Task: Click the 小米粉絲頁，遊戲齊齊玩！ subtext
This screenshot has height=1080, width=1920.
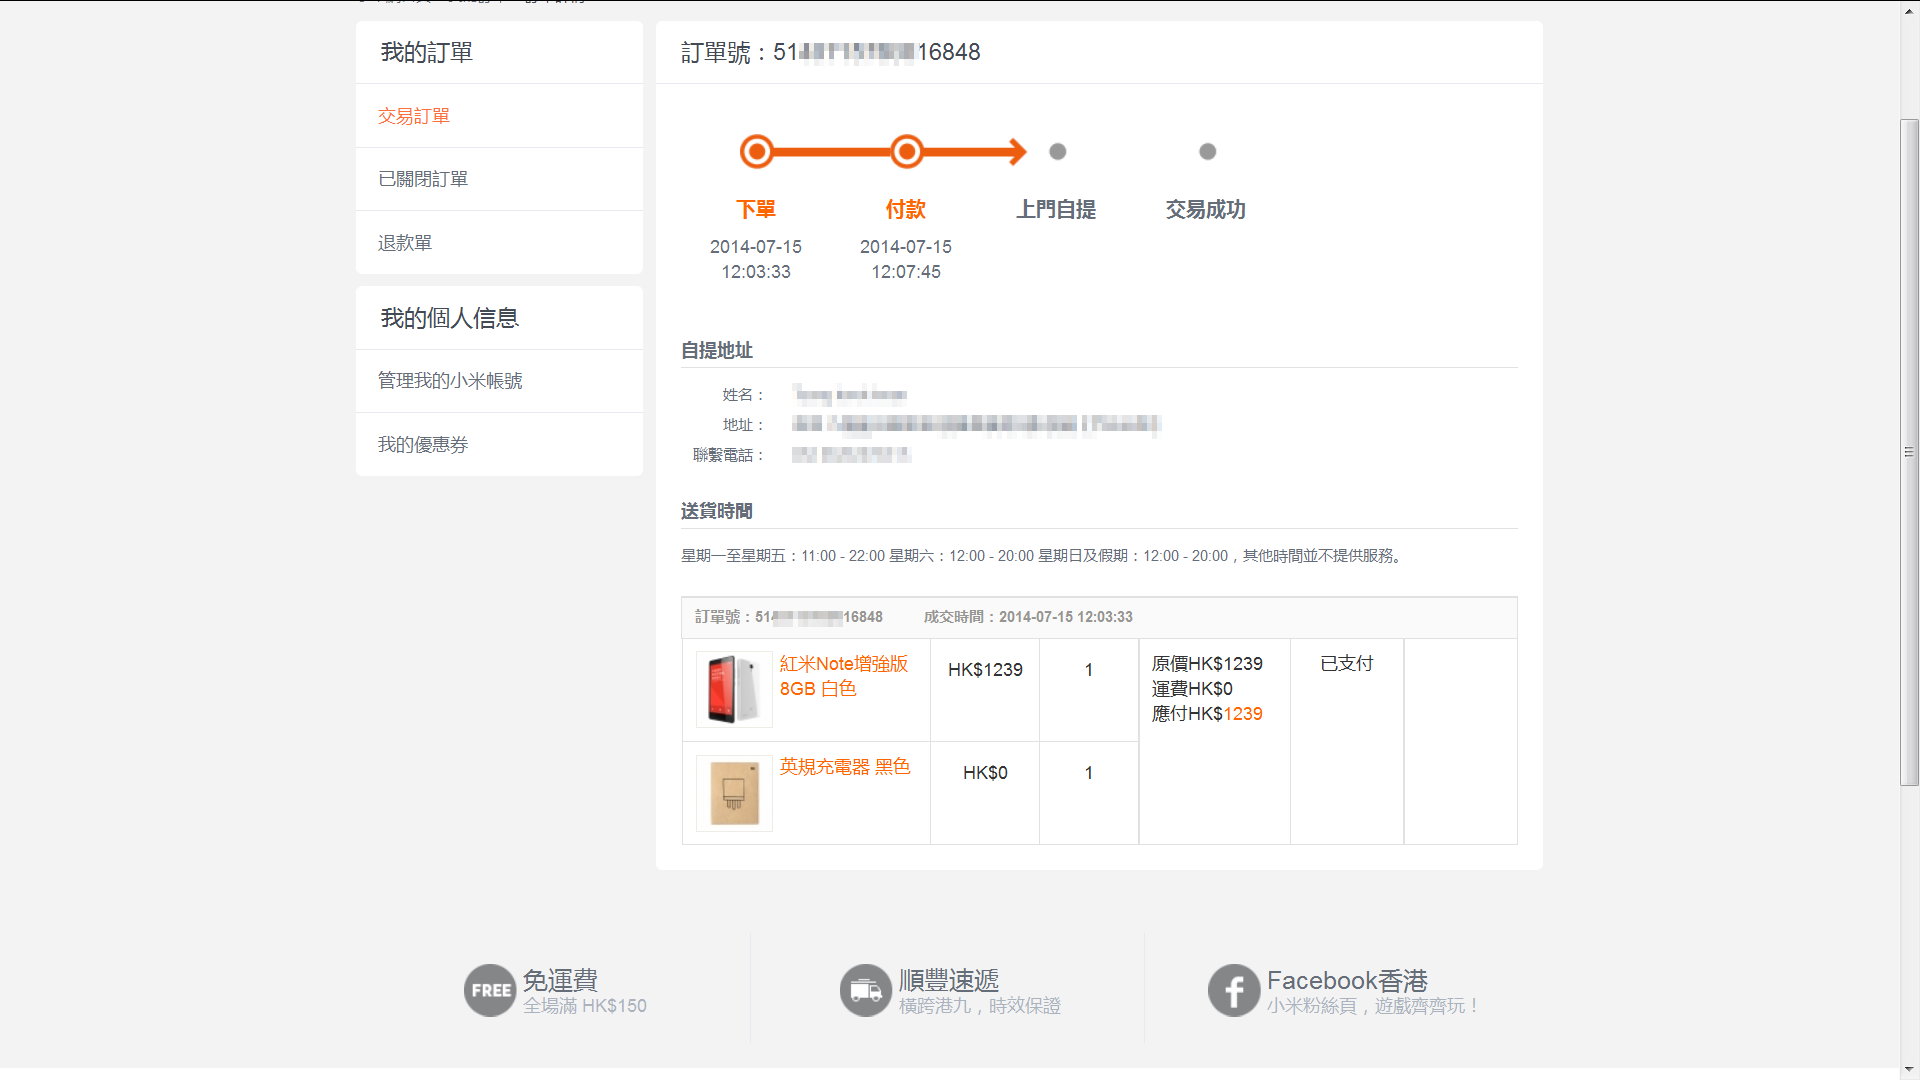Action: [1374, 1006]
